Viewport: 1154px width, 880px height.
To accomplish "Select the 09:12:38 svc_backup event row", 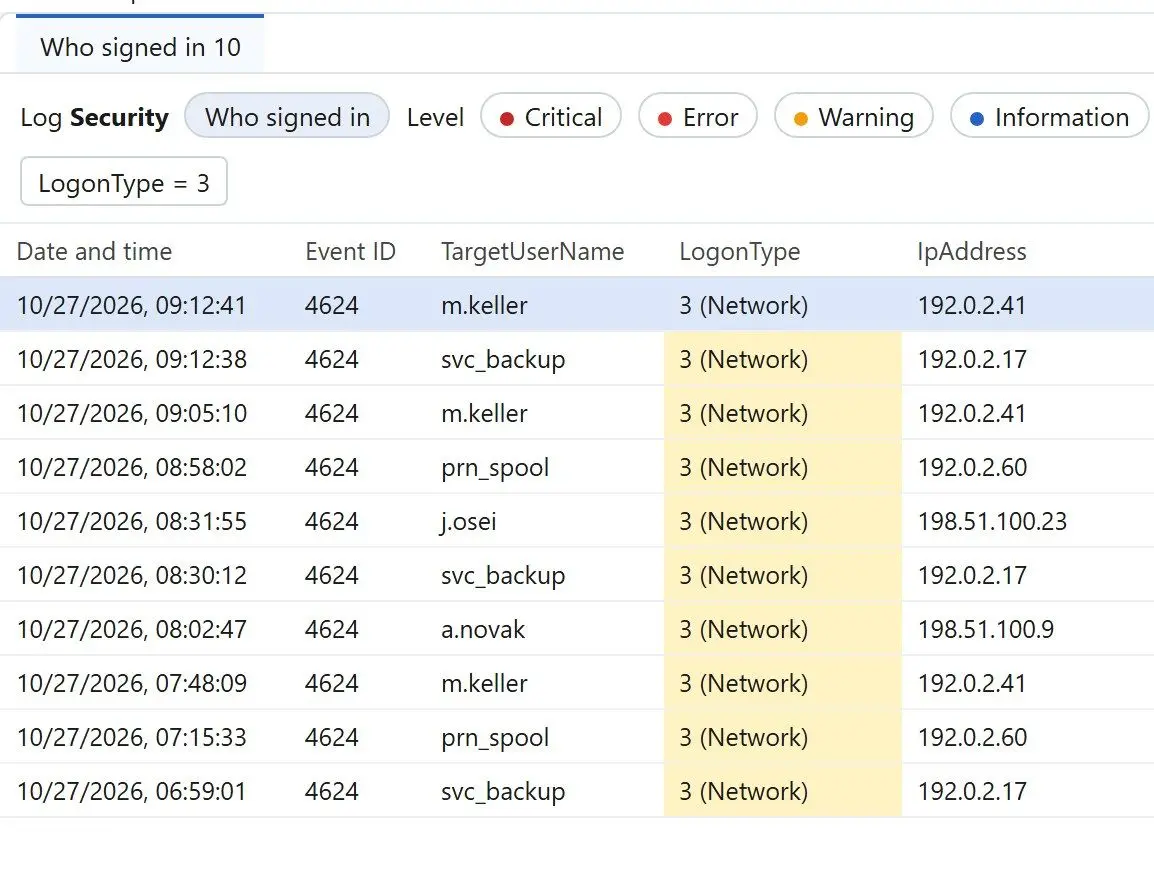I will coord(577,359).
